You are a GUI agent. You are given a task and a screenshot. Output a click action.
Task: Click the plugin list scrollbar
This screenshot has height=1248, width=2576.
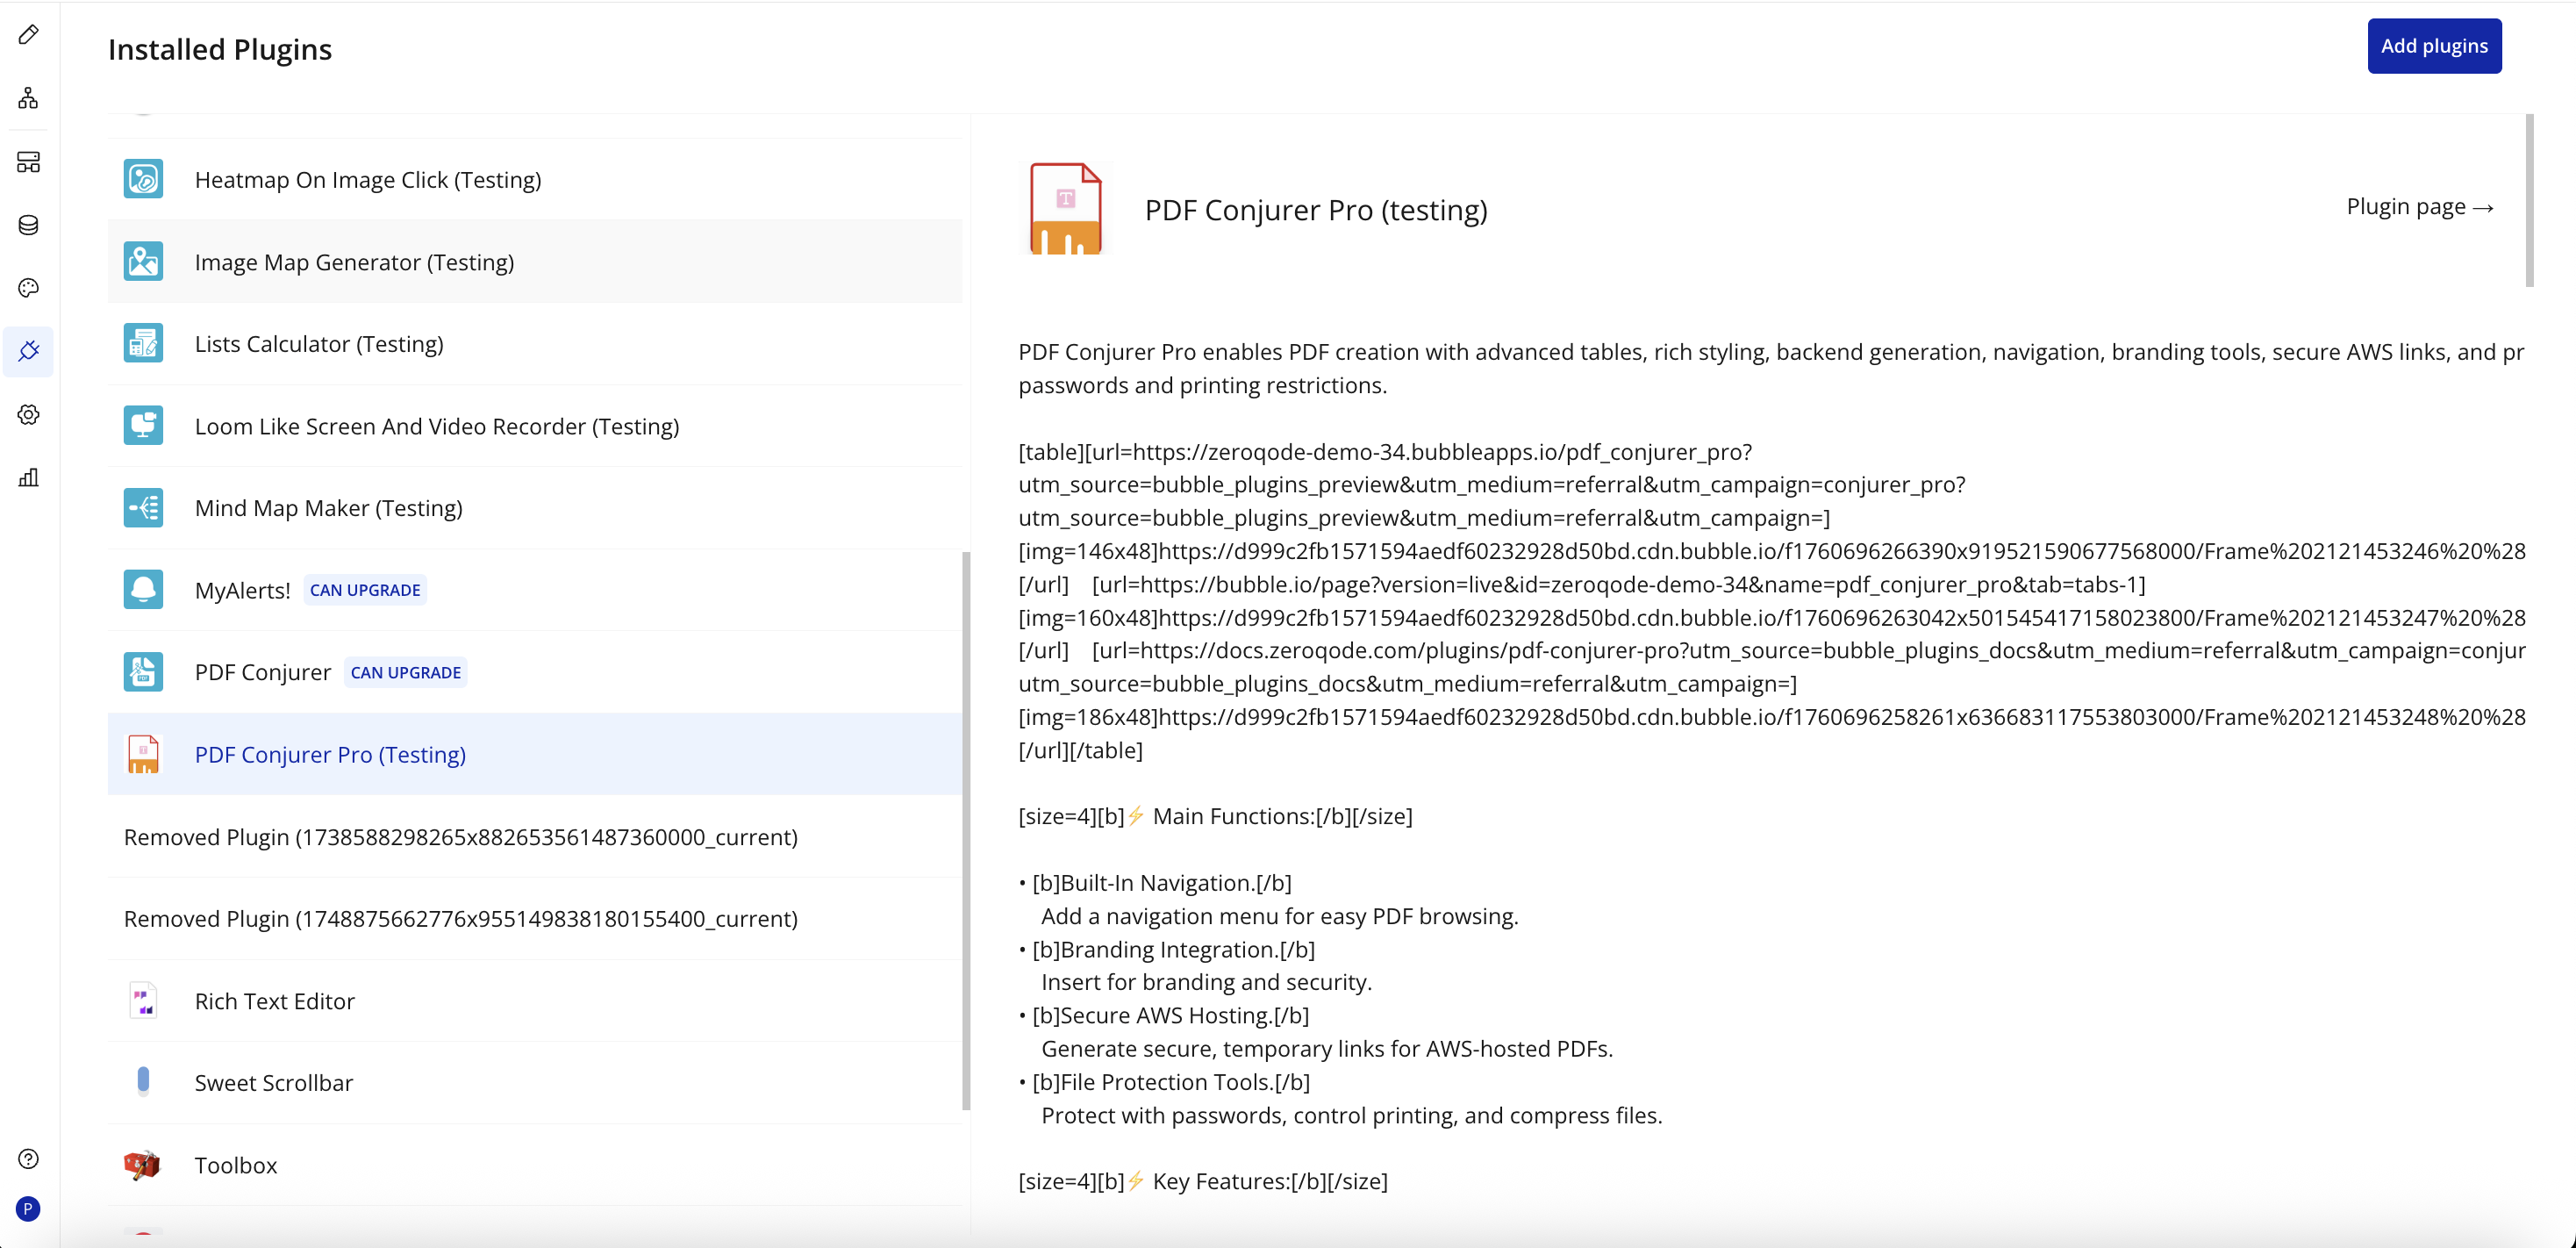966,830
